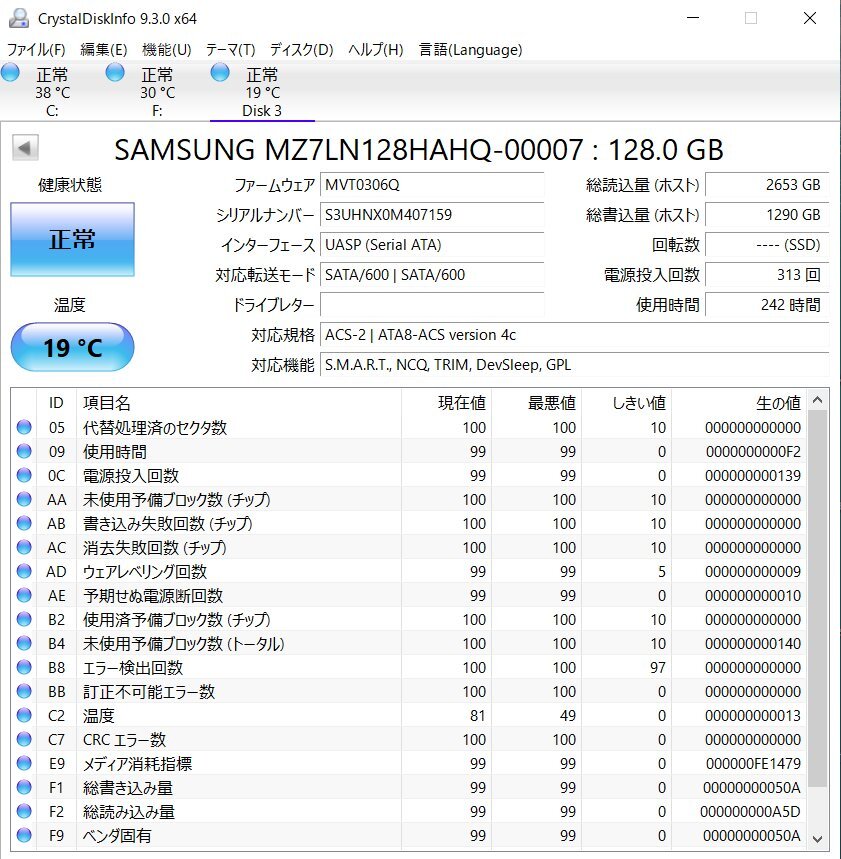This screenshot has width=841, height=859.
Task: Click the rotation rate value ---- (SSD)
Action: click(767, 245)
